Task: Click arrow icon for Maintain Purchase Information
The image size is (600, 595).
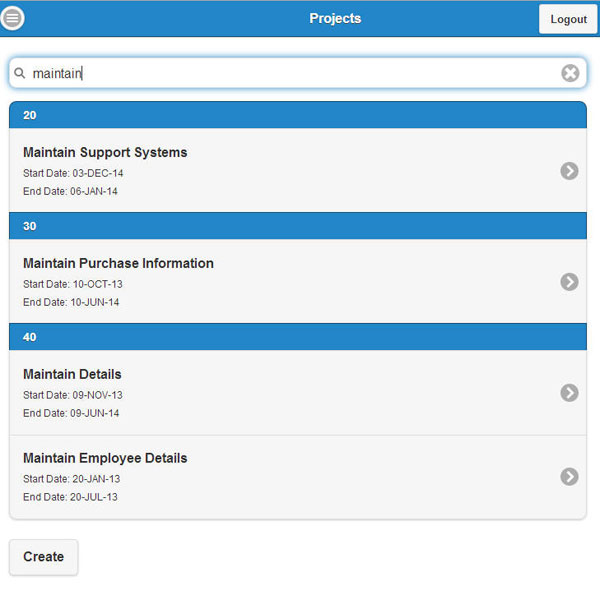Action: coord(569,282)
